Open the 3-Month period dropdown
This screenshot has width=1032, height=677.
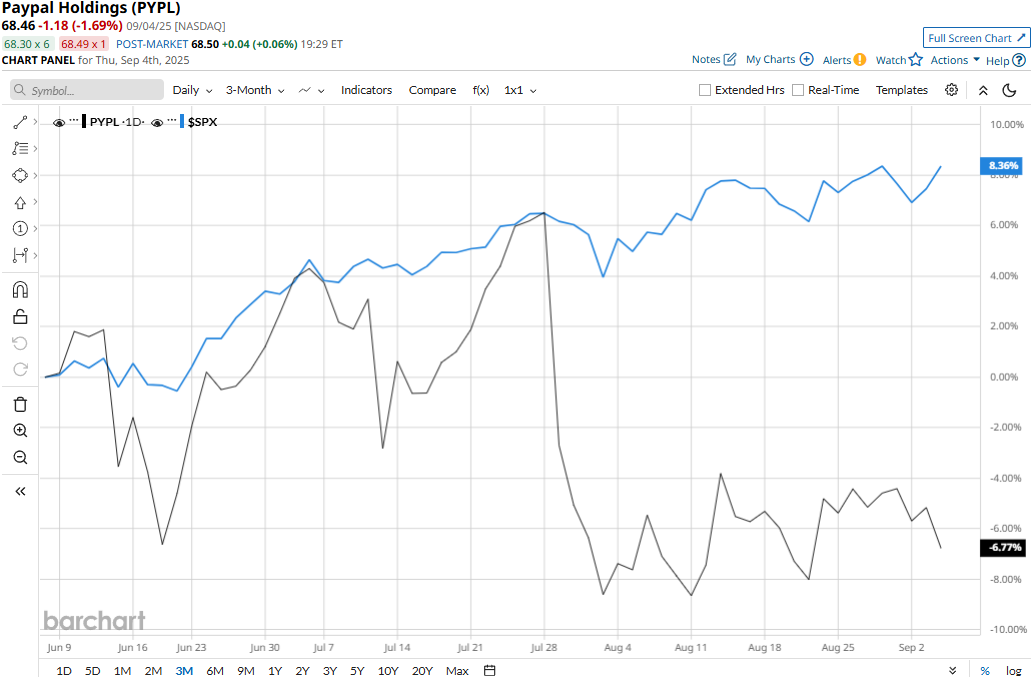point(255,90)
